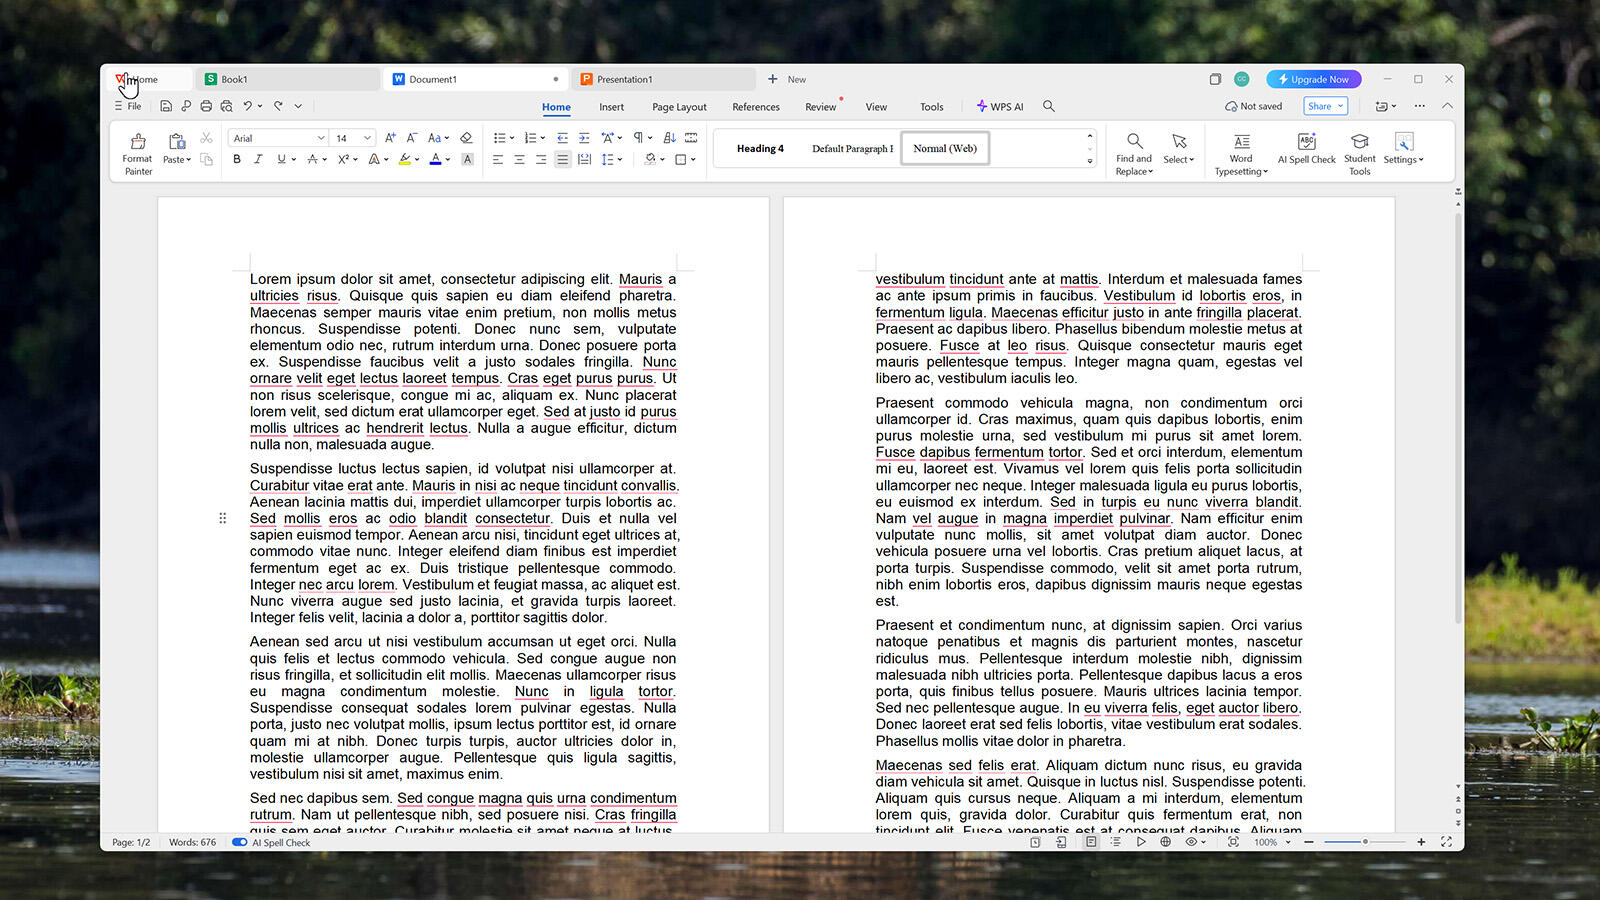The image size is (1600, 900).
Task: Run AI Spell Check from ribbon
Action: 1306,148
